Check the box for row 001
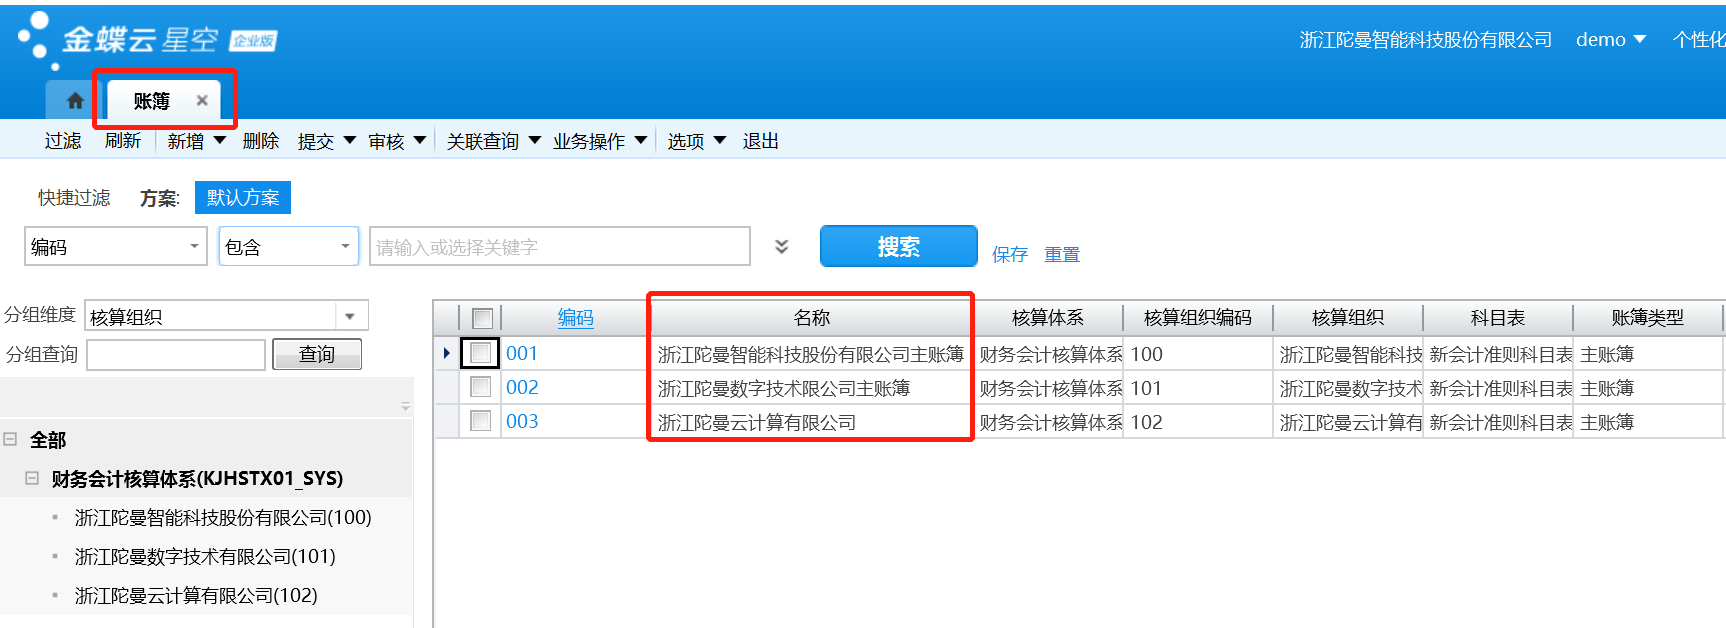This screenshot has width=1726, height=628. coord(481,353)
